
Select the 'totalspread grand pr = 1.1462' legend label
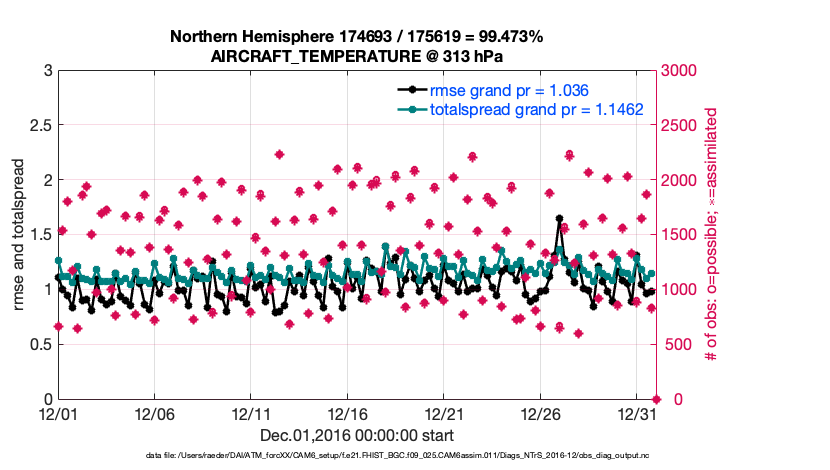tap(536, 109)
